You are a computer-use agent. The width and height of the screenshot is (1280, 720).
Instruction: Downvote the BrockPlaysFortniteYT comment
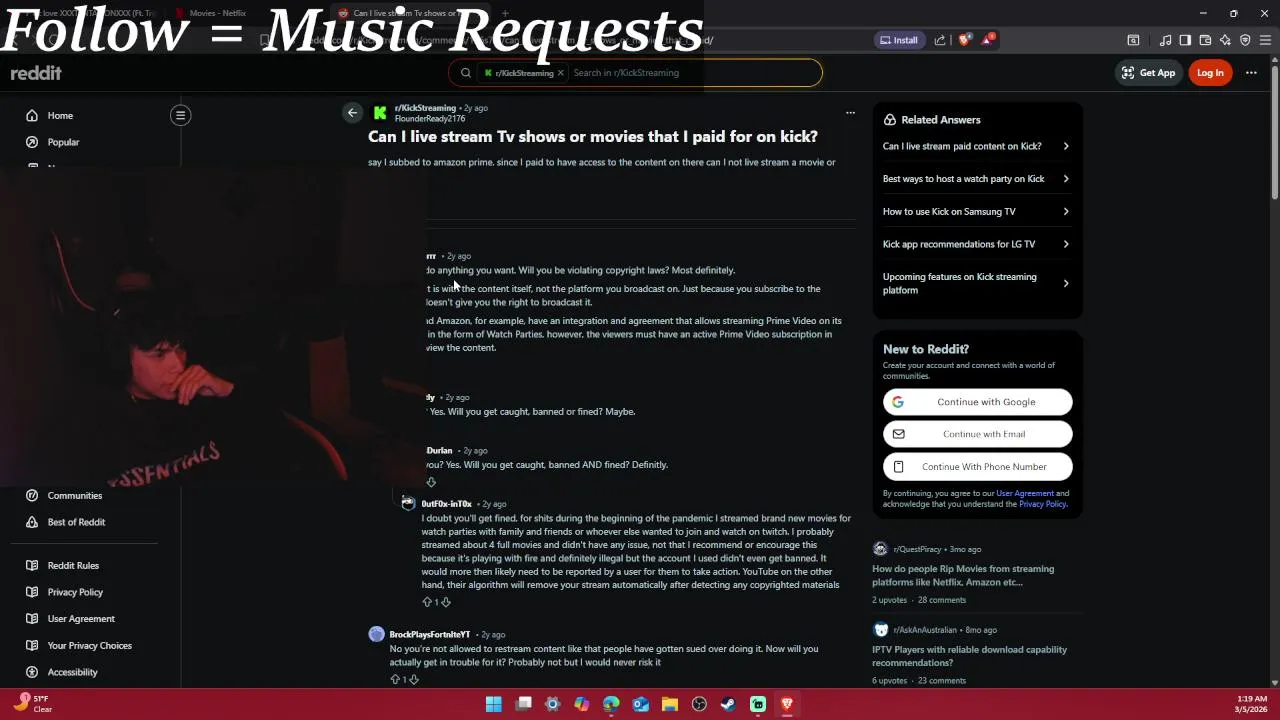click(414, 679)
